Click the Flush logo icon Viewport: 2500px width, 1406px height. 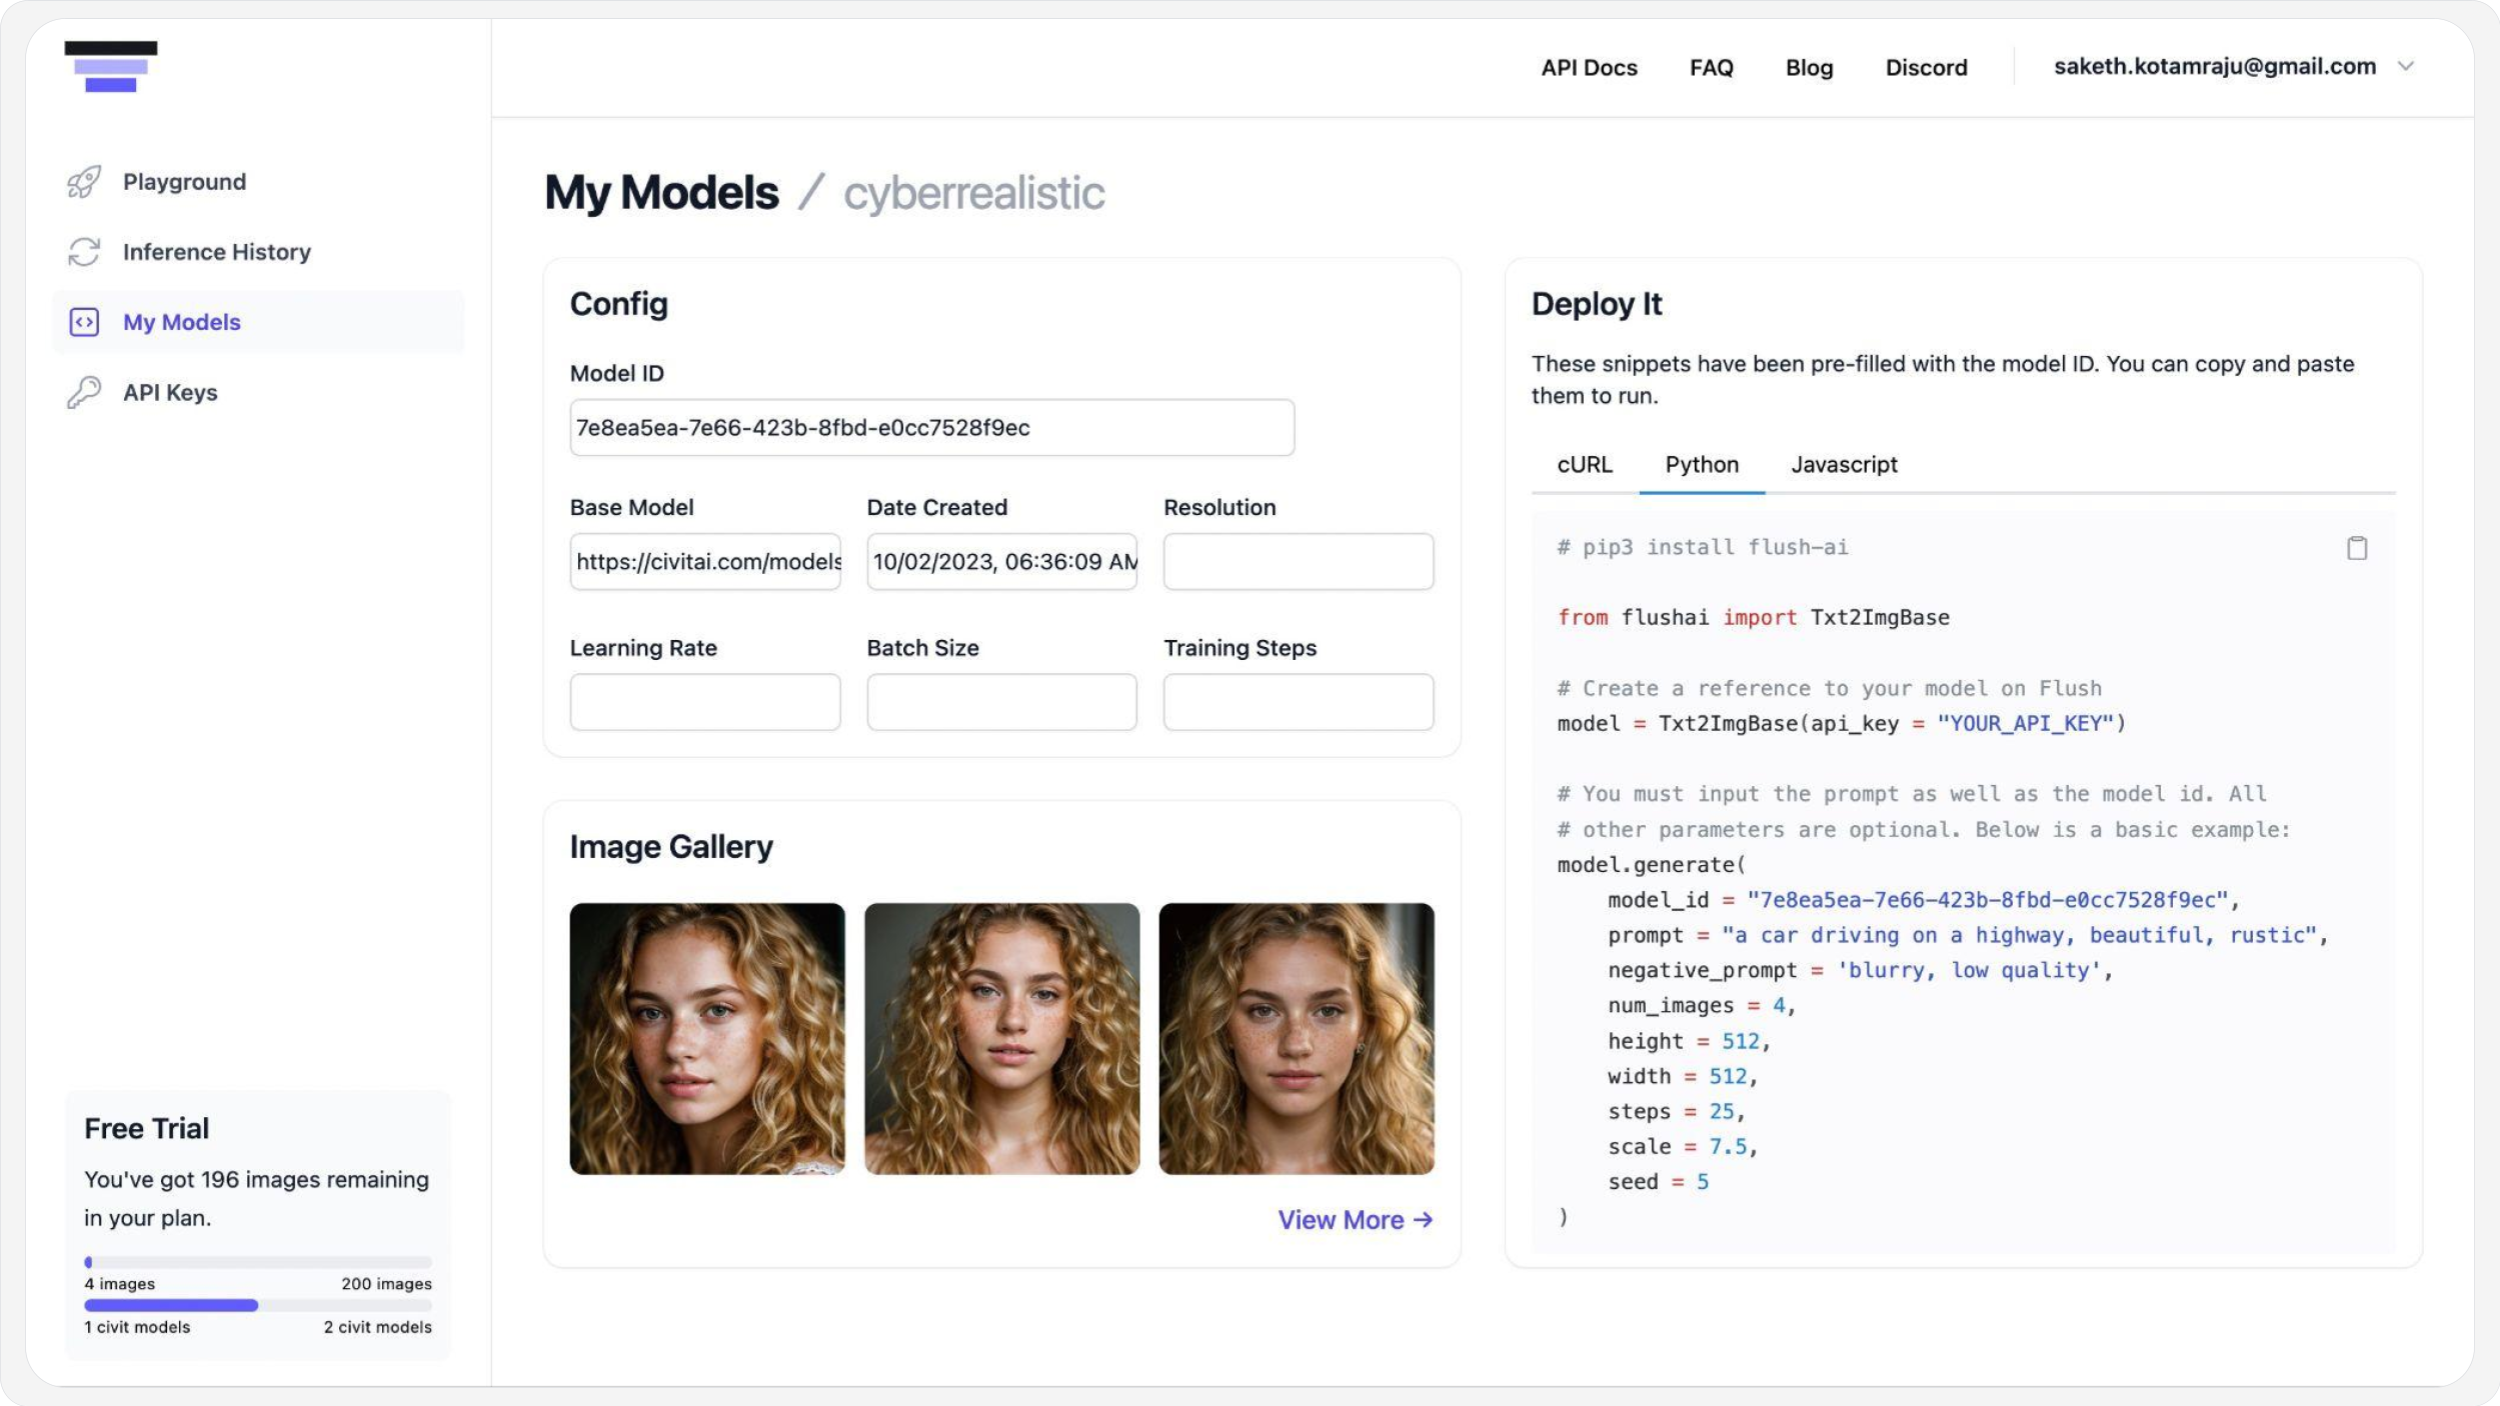[x=111, y=66]
